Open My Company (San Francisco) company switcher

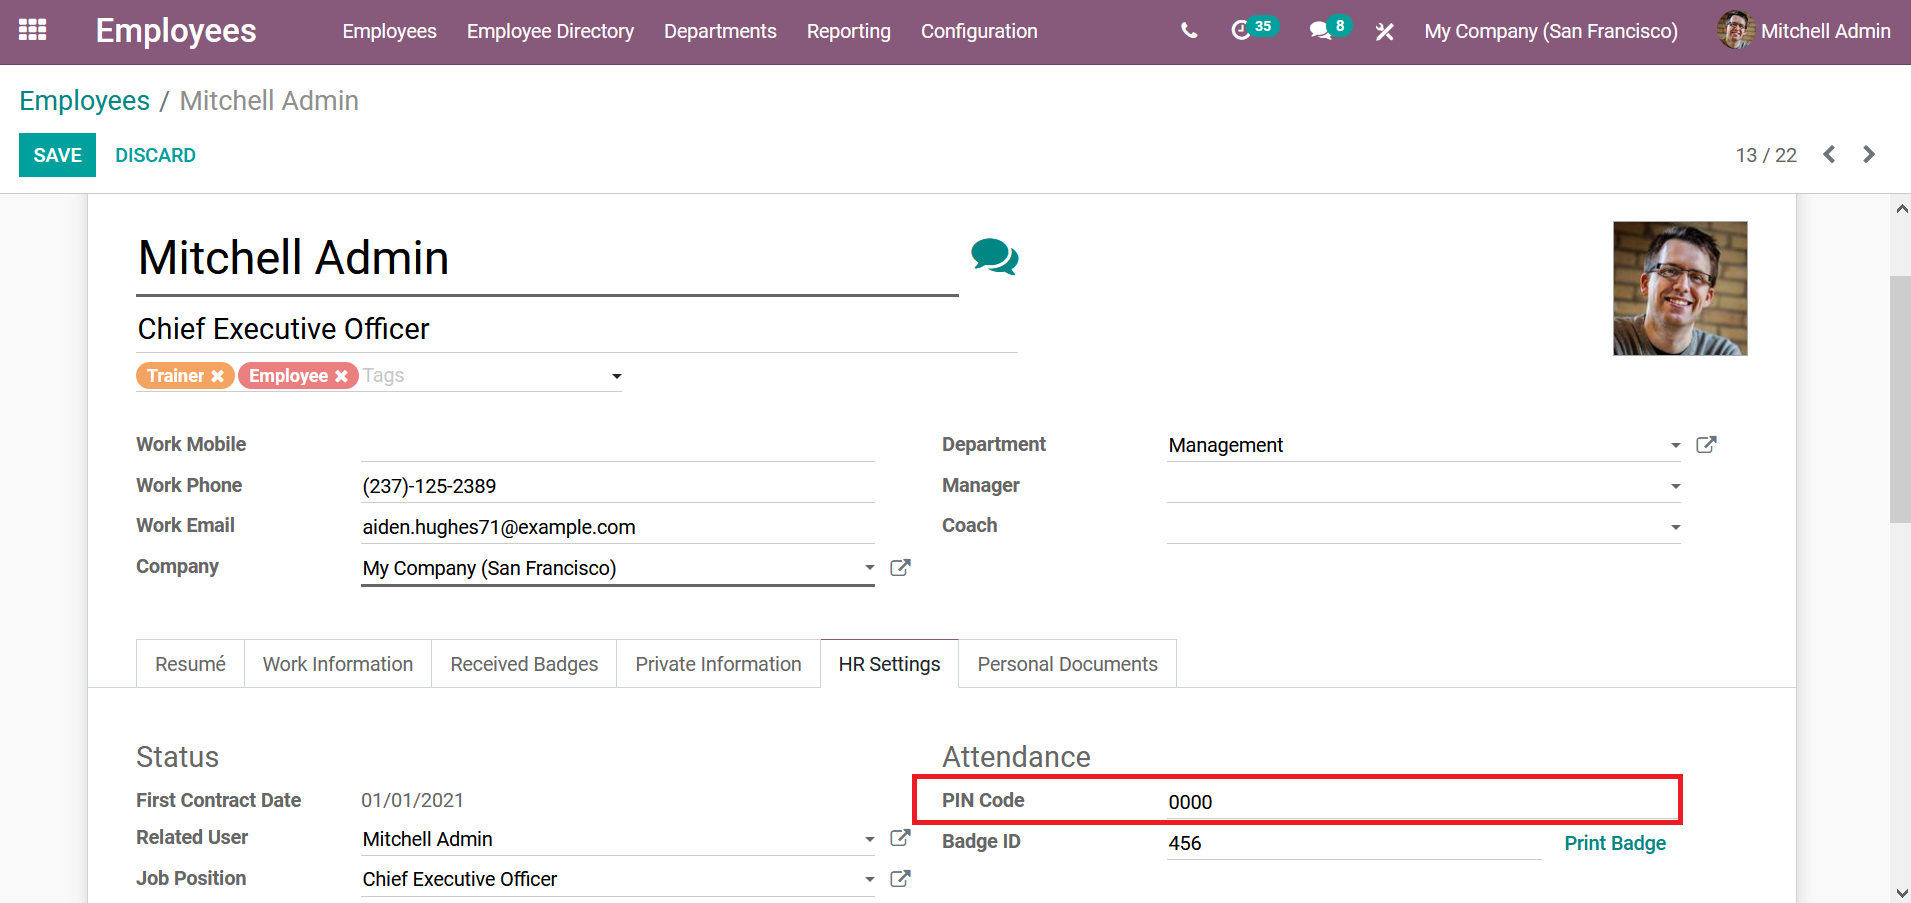1551,31
